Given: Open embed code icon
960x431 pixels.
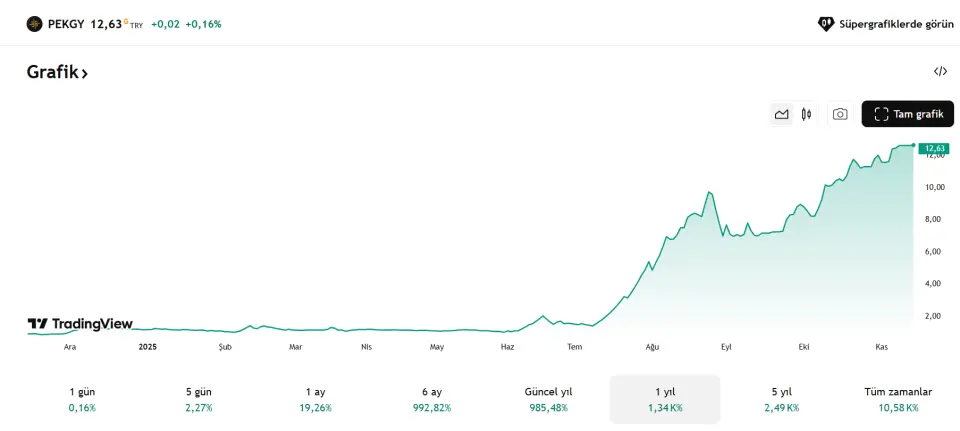Looking at the screenshot, I should 940,71.
